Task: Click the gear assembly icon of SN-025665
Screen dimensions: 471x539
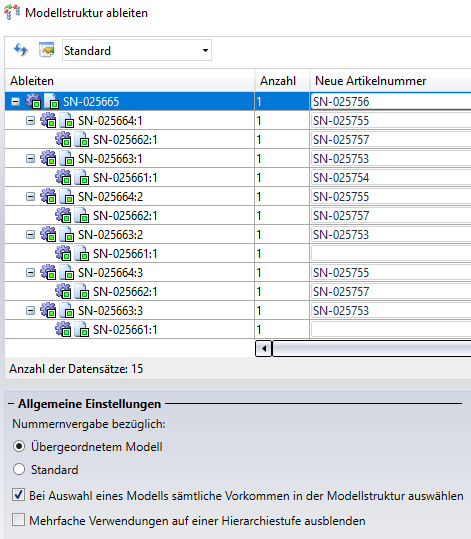Action: 33,101
